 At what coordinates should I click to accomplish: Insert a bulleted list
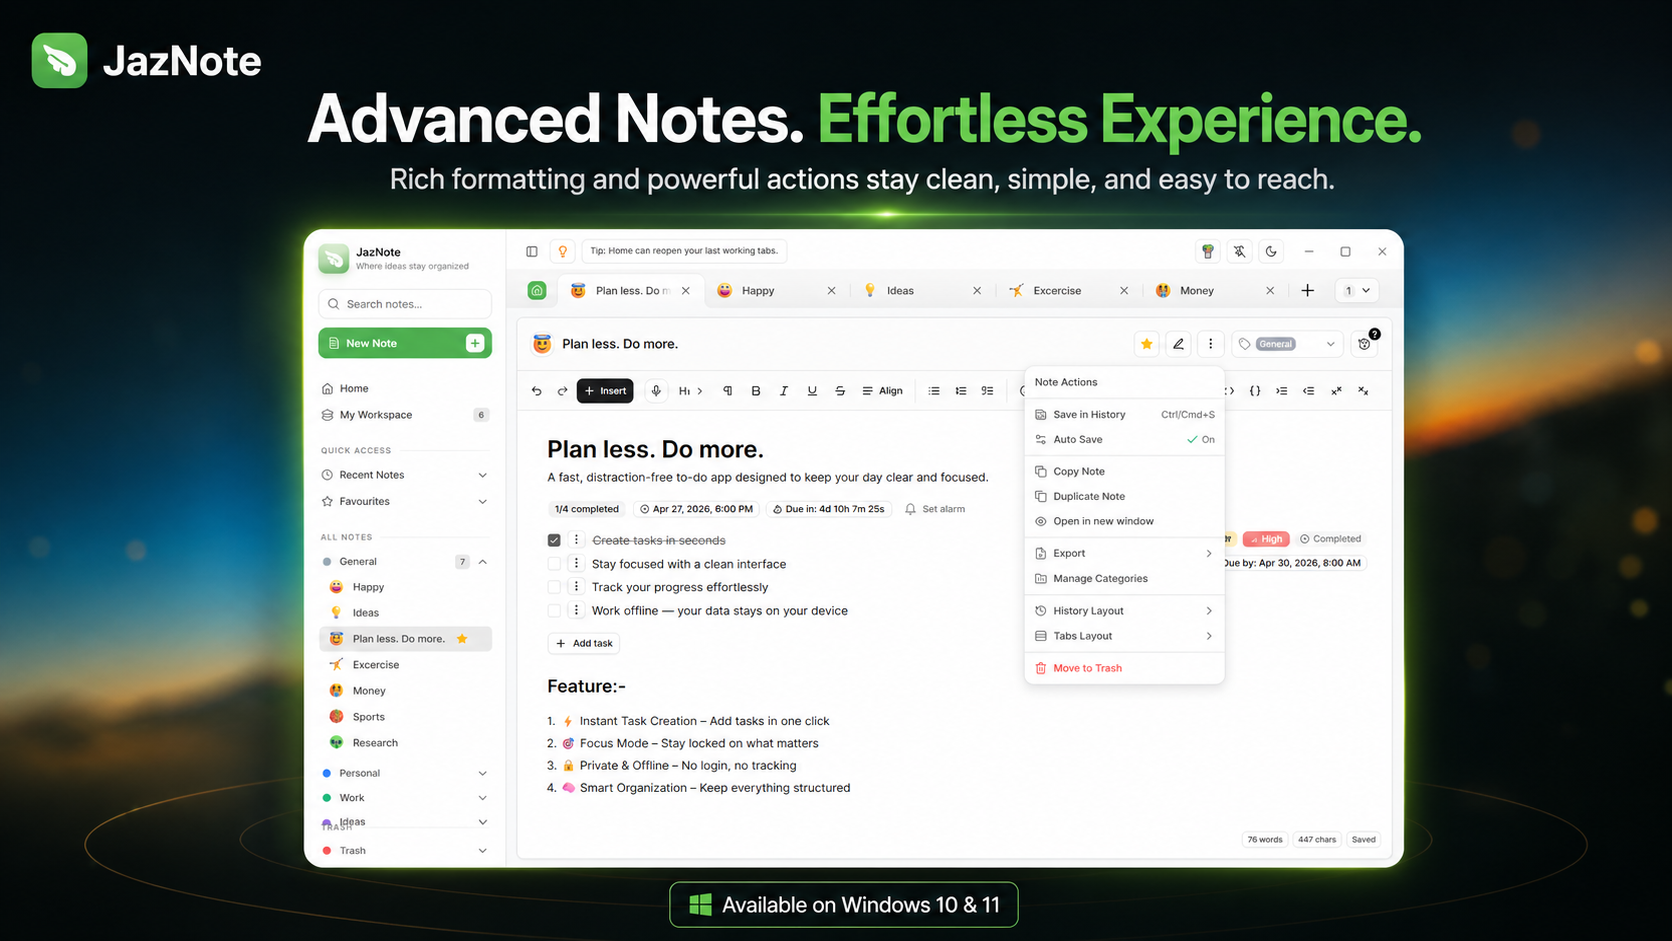coord(934,391)
